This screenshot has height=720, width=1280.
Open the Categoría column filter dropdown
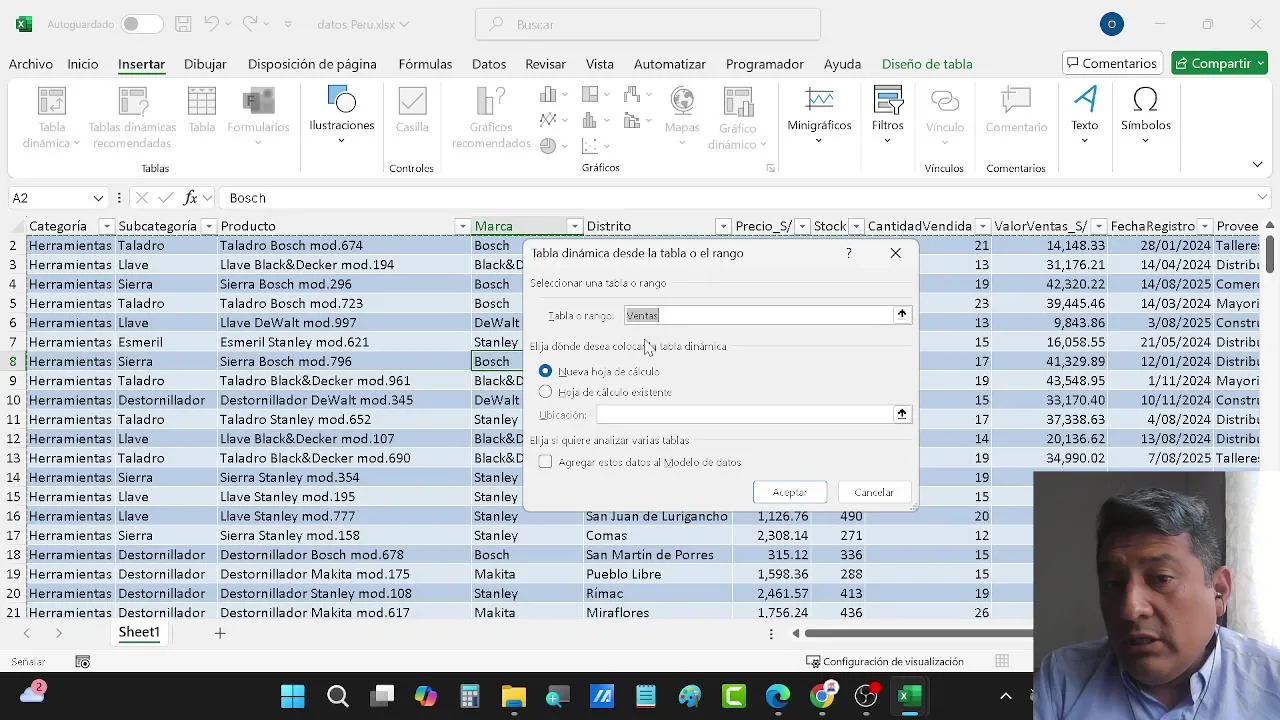tap(107, 226)
